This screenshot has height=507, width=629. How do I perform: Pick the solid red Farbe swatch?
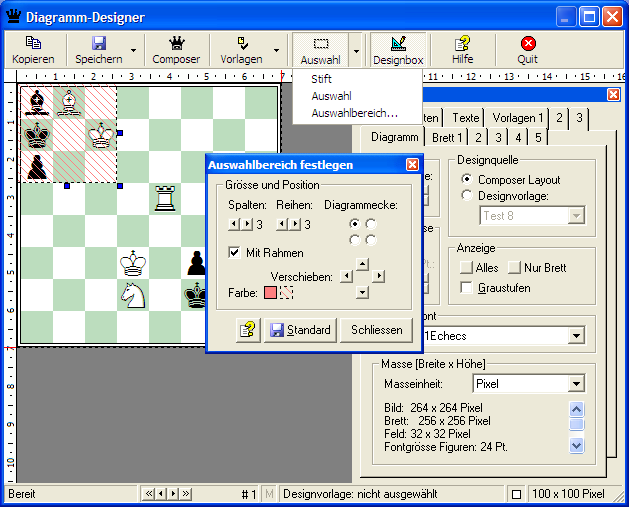[x=270, y=293]
